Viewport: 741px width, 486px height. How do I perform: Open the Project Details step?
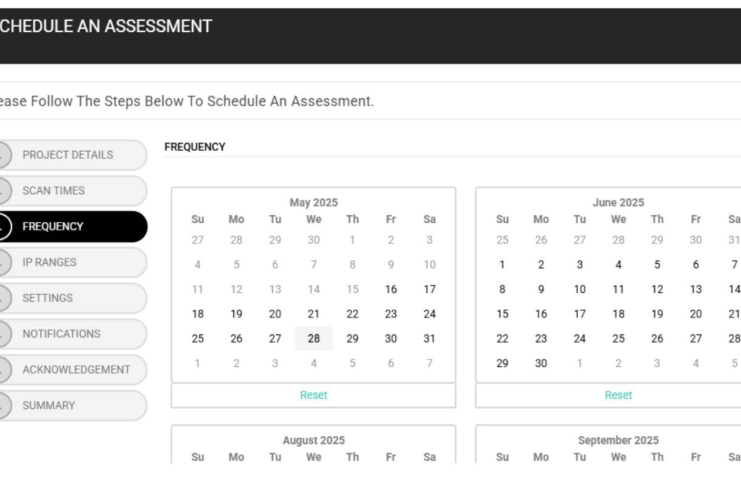[68, 155]
